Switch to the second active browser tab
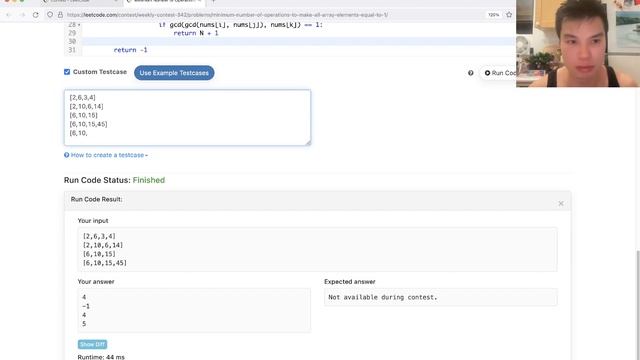The height and width of the screenshot is (360, 640). [164, 2]
